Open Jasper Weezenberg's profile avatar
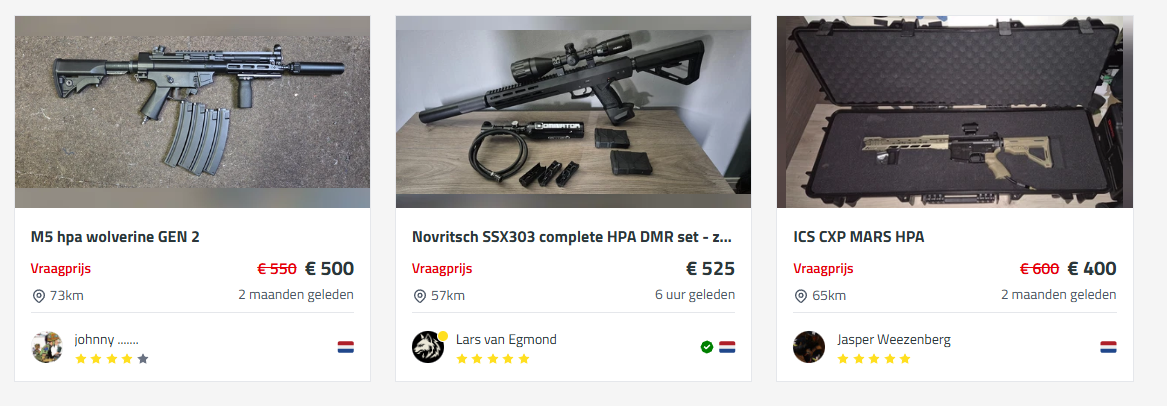1167x406 pixels. pyautogui.click(x=809, y=347)
